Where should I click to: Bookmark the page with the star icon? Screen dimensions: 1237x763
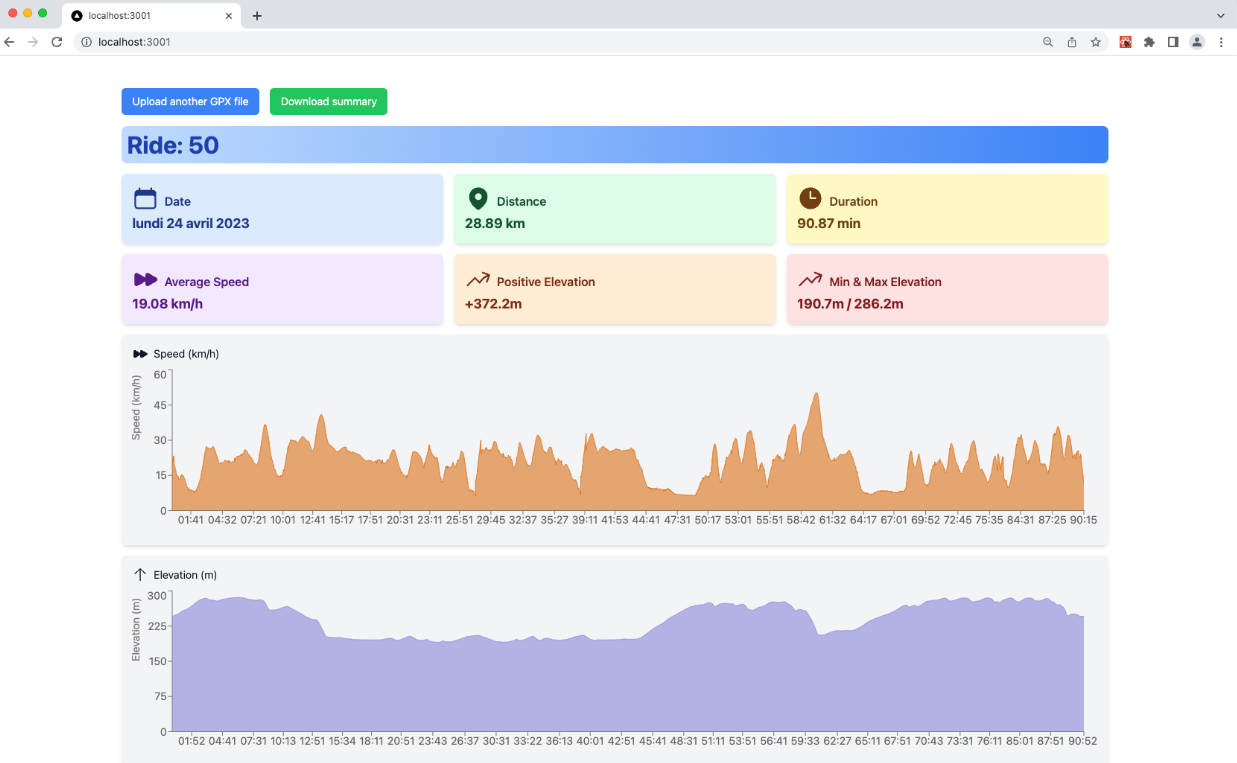click(x=1095, y=42)
